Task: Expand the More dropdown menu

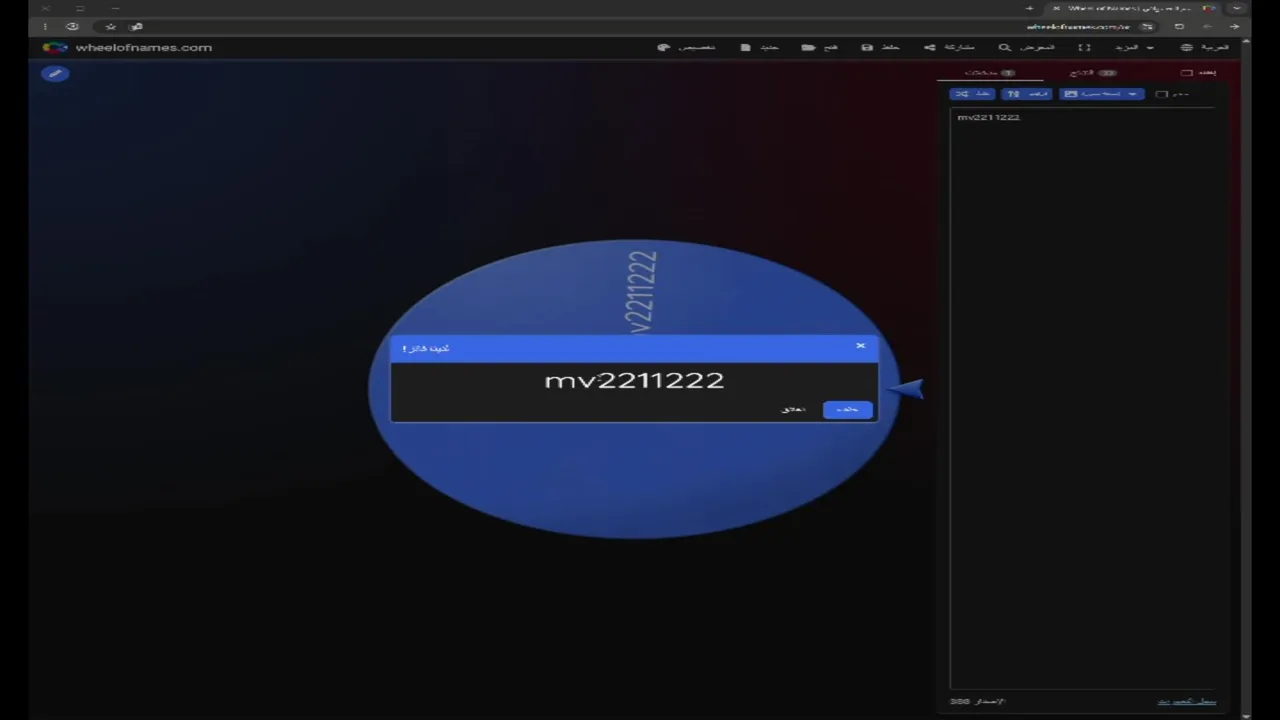Action: pos(1134,47)
